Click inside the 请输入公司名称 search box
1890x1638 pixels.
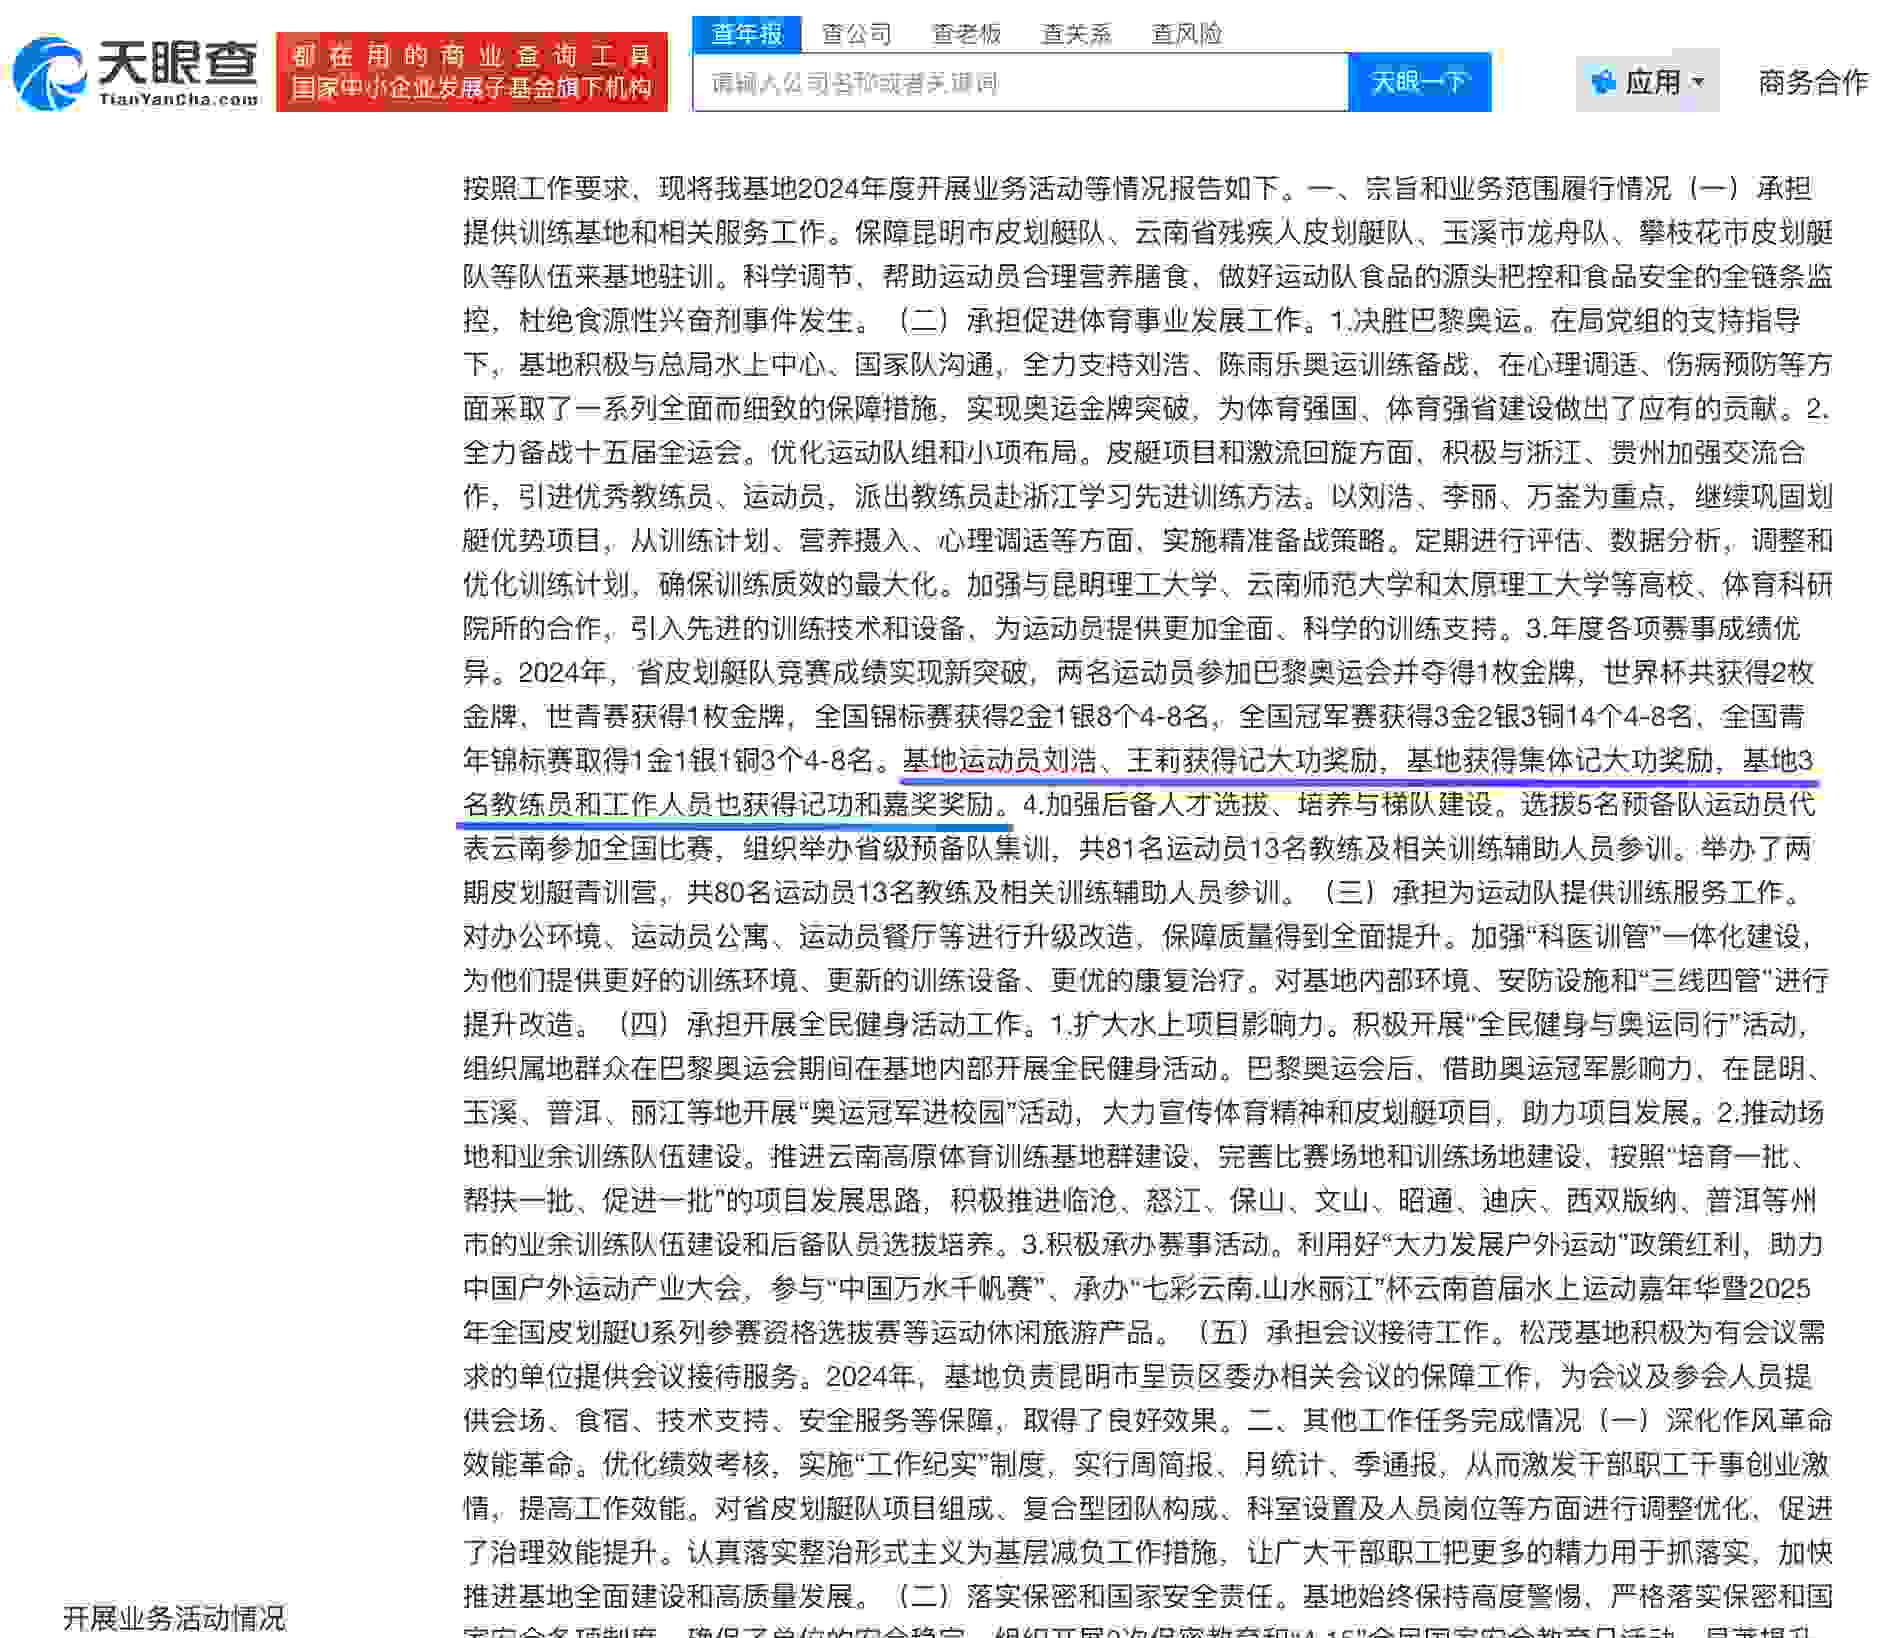[x=1020, y=83]
